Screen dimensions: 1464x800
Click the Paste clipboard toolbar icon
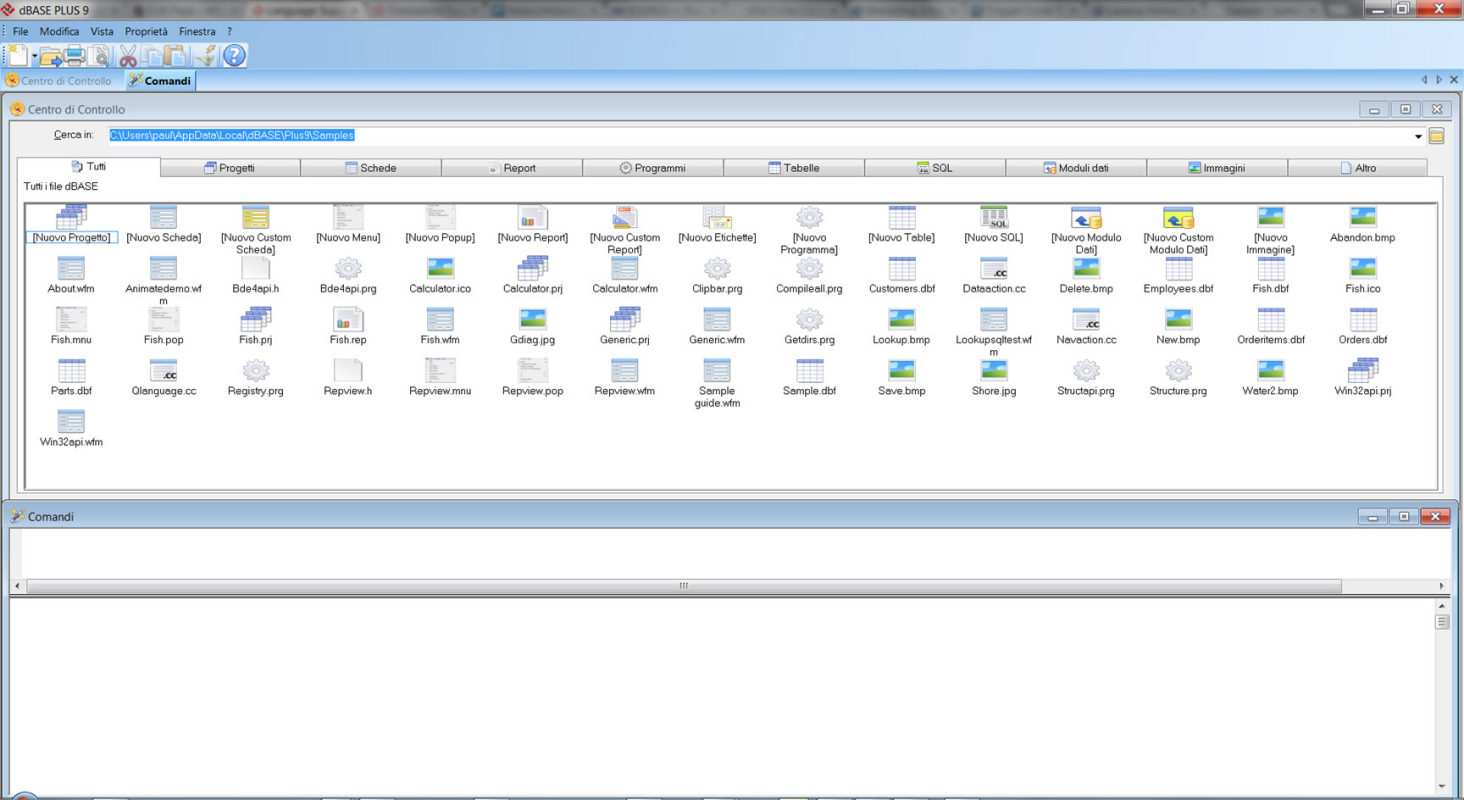[x=176, y=56]
